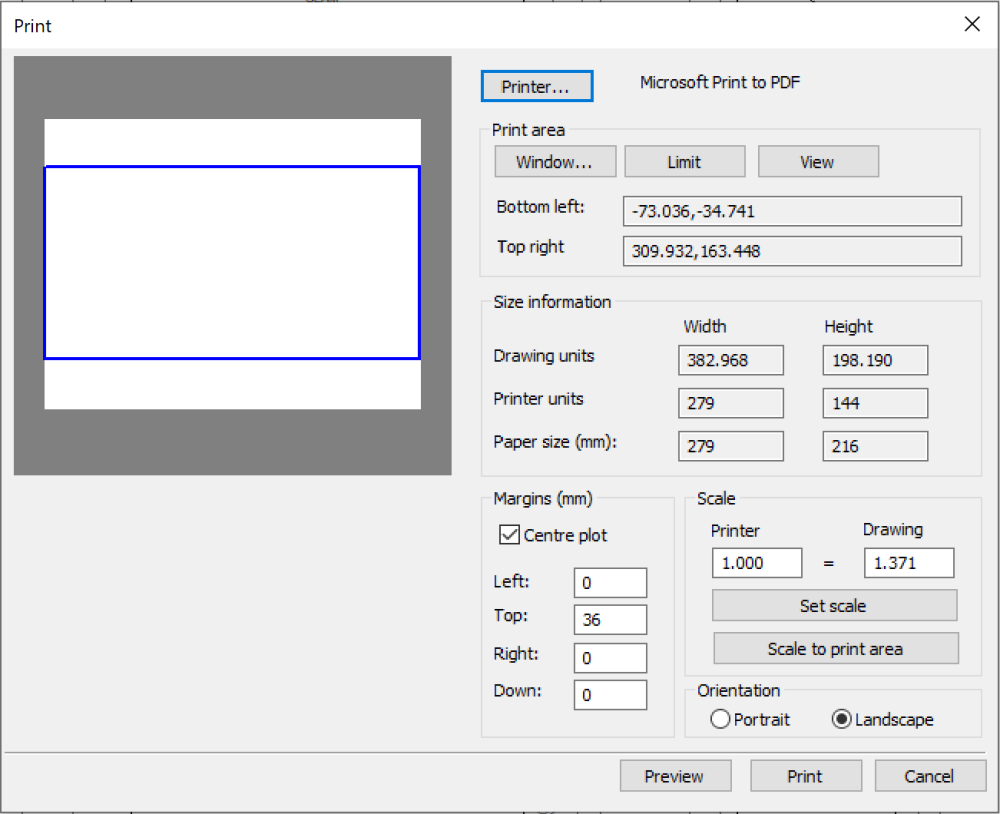Click the Set scale button
This screenshot has width=1000, height=814.
834,605
